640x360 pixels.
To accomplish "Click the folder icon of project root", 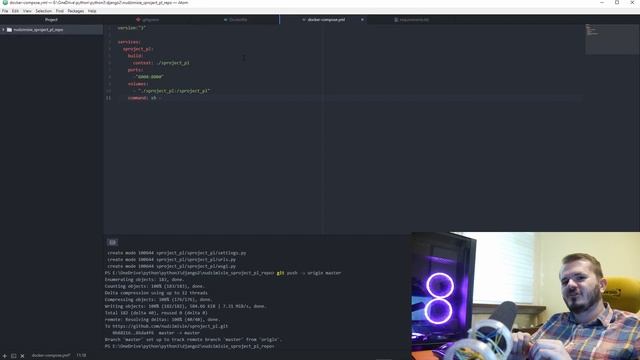I will [9, 30].
